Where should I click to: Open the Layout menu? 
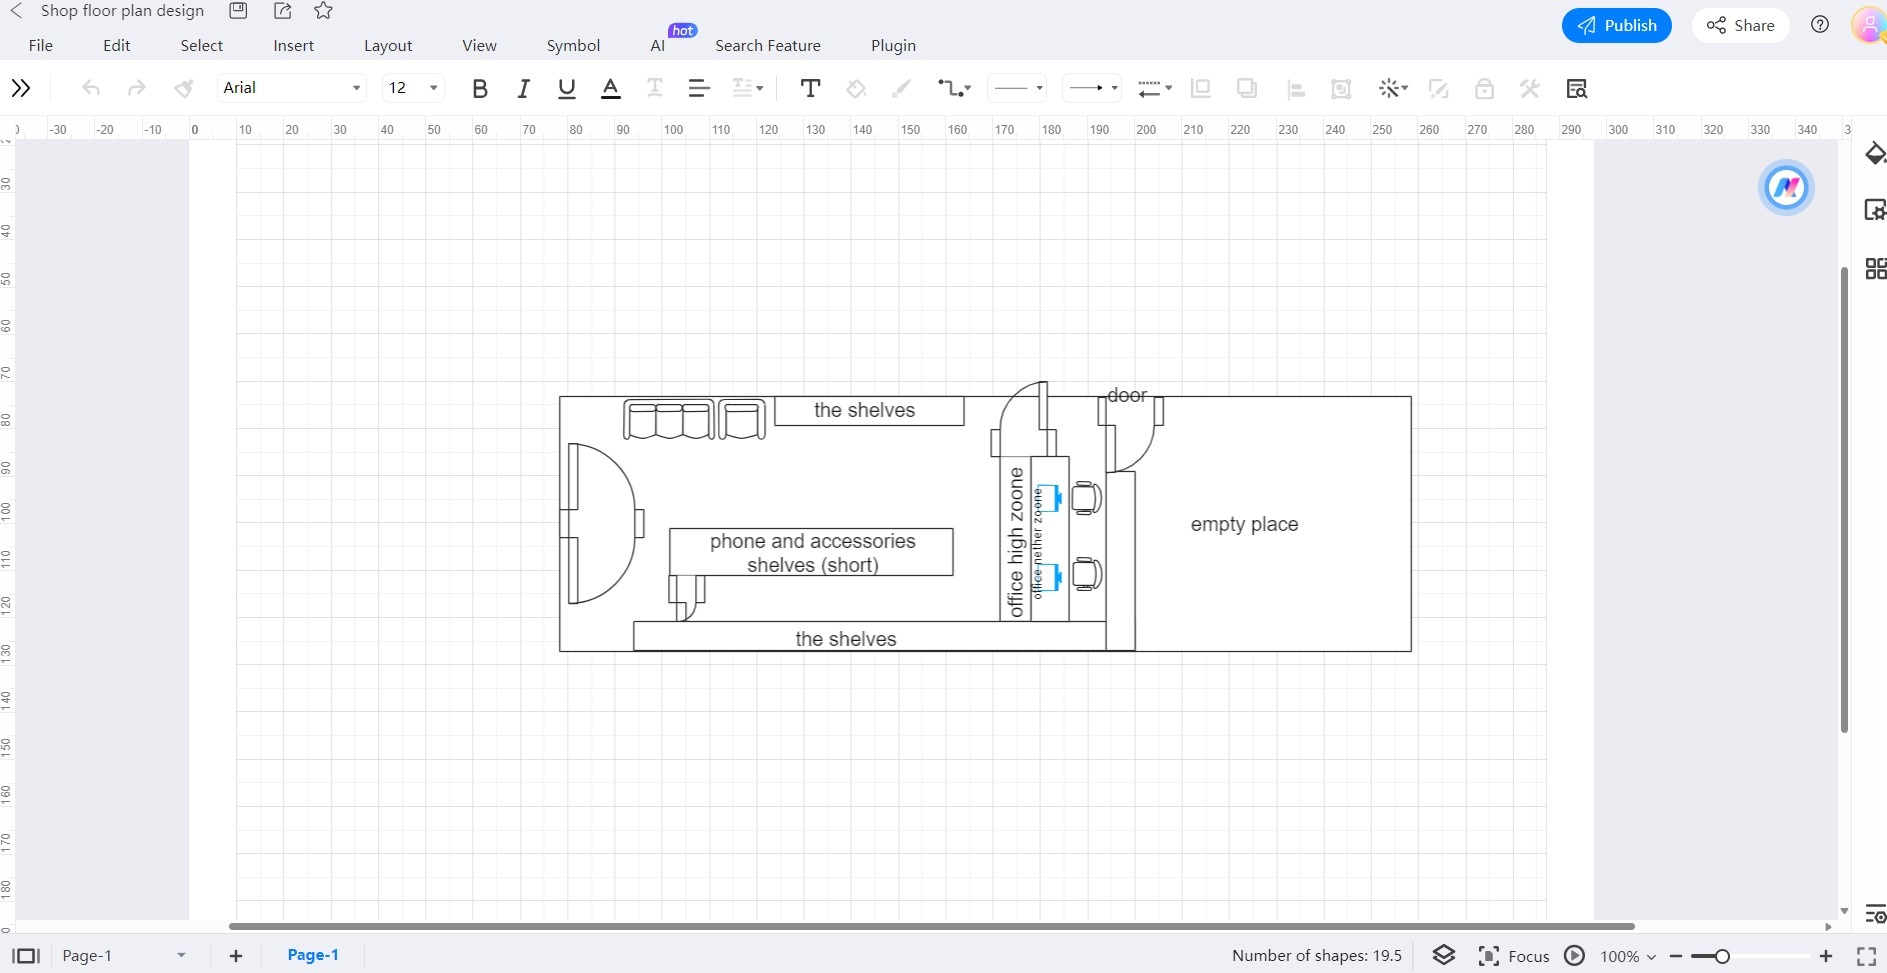(388, 45)
